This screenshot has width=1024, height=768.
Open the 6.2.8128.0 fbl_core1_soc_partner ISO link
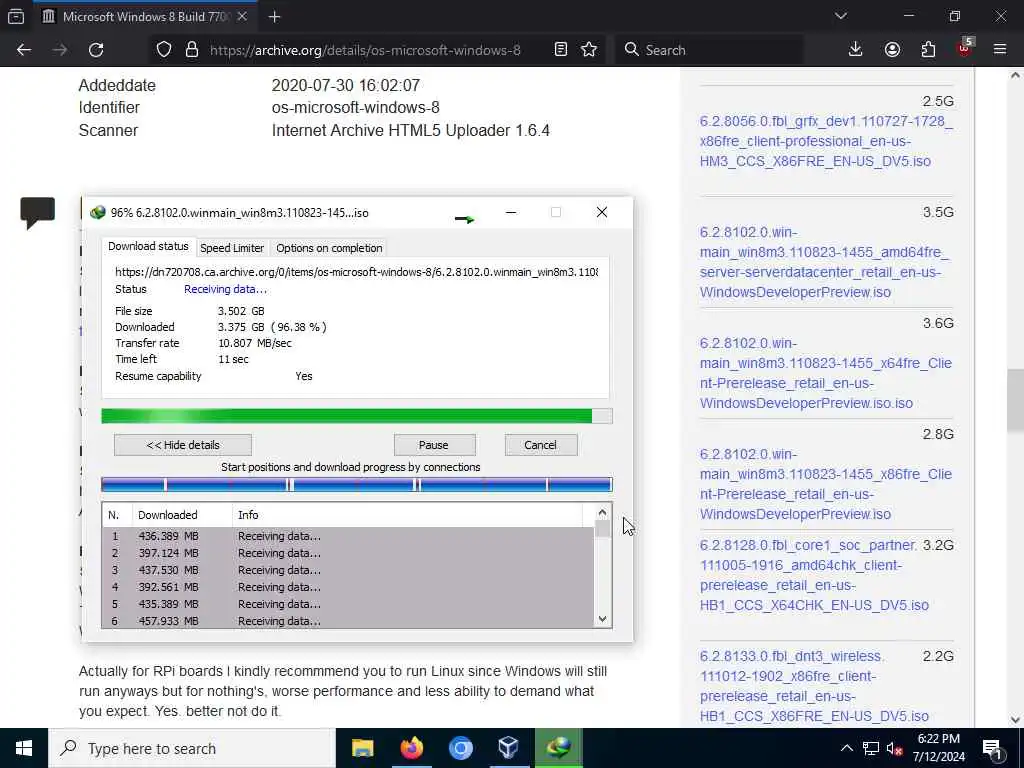[814, 575]
